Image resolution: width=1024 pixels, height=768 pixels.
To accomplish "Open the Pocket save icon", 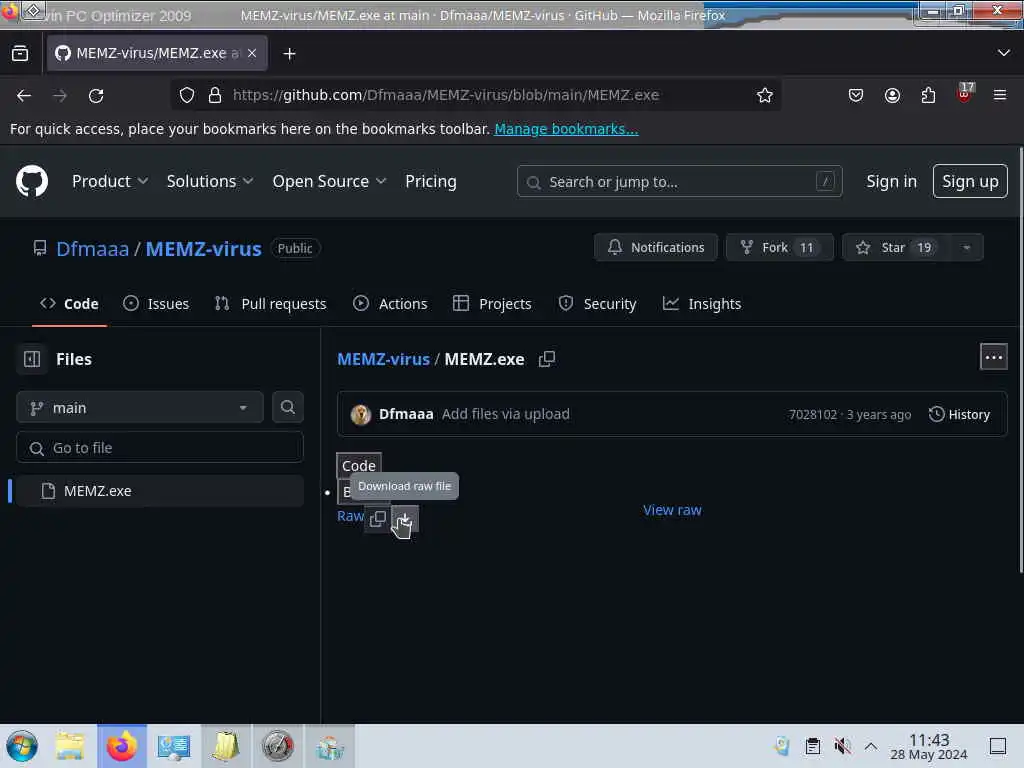I will pyautogui.click(x=856, y=95).
